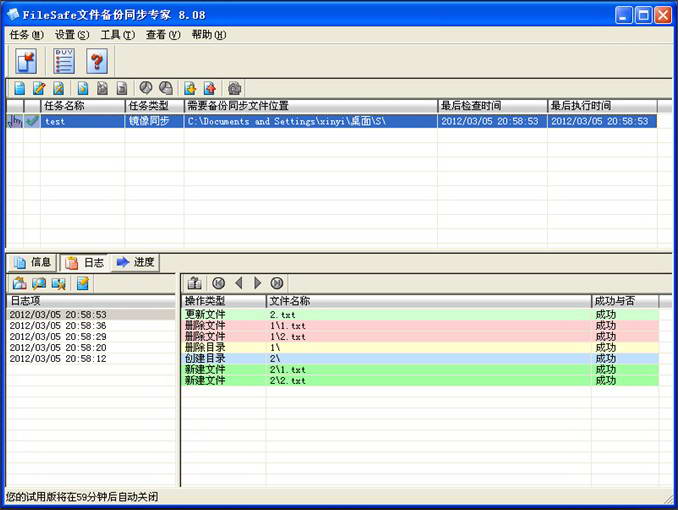Click the red up-arrow export icon

[210, 88]
